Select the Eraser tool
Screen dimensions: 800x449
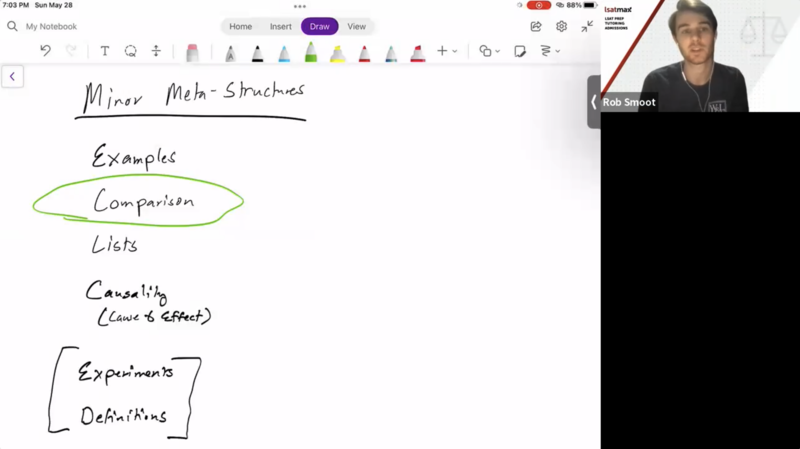[192, 52]
